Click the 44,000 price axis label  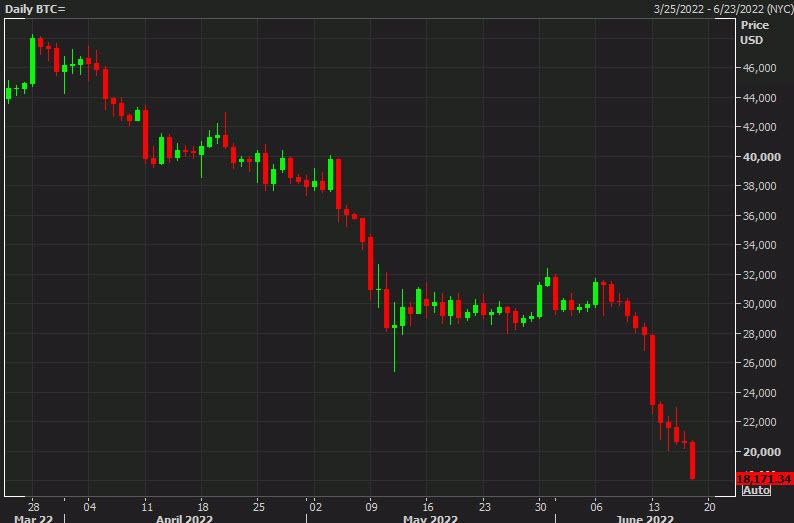(x=759, y=98)
